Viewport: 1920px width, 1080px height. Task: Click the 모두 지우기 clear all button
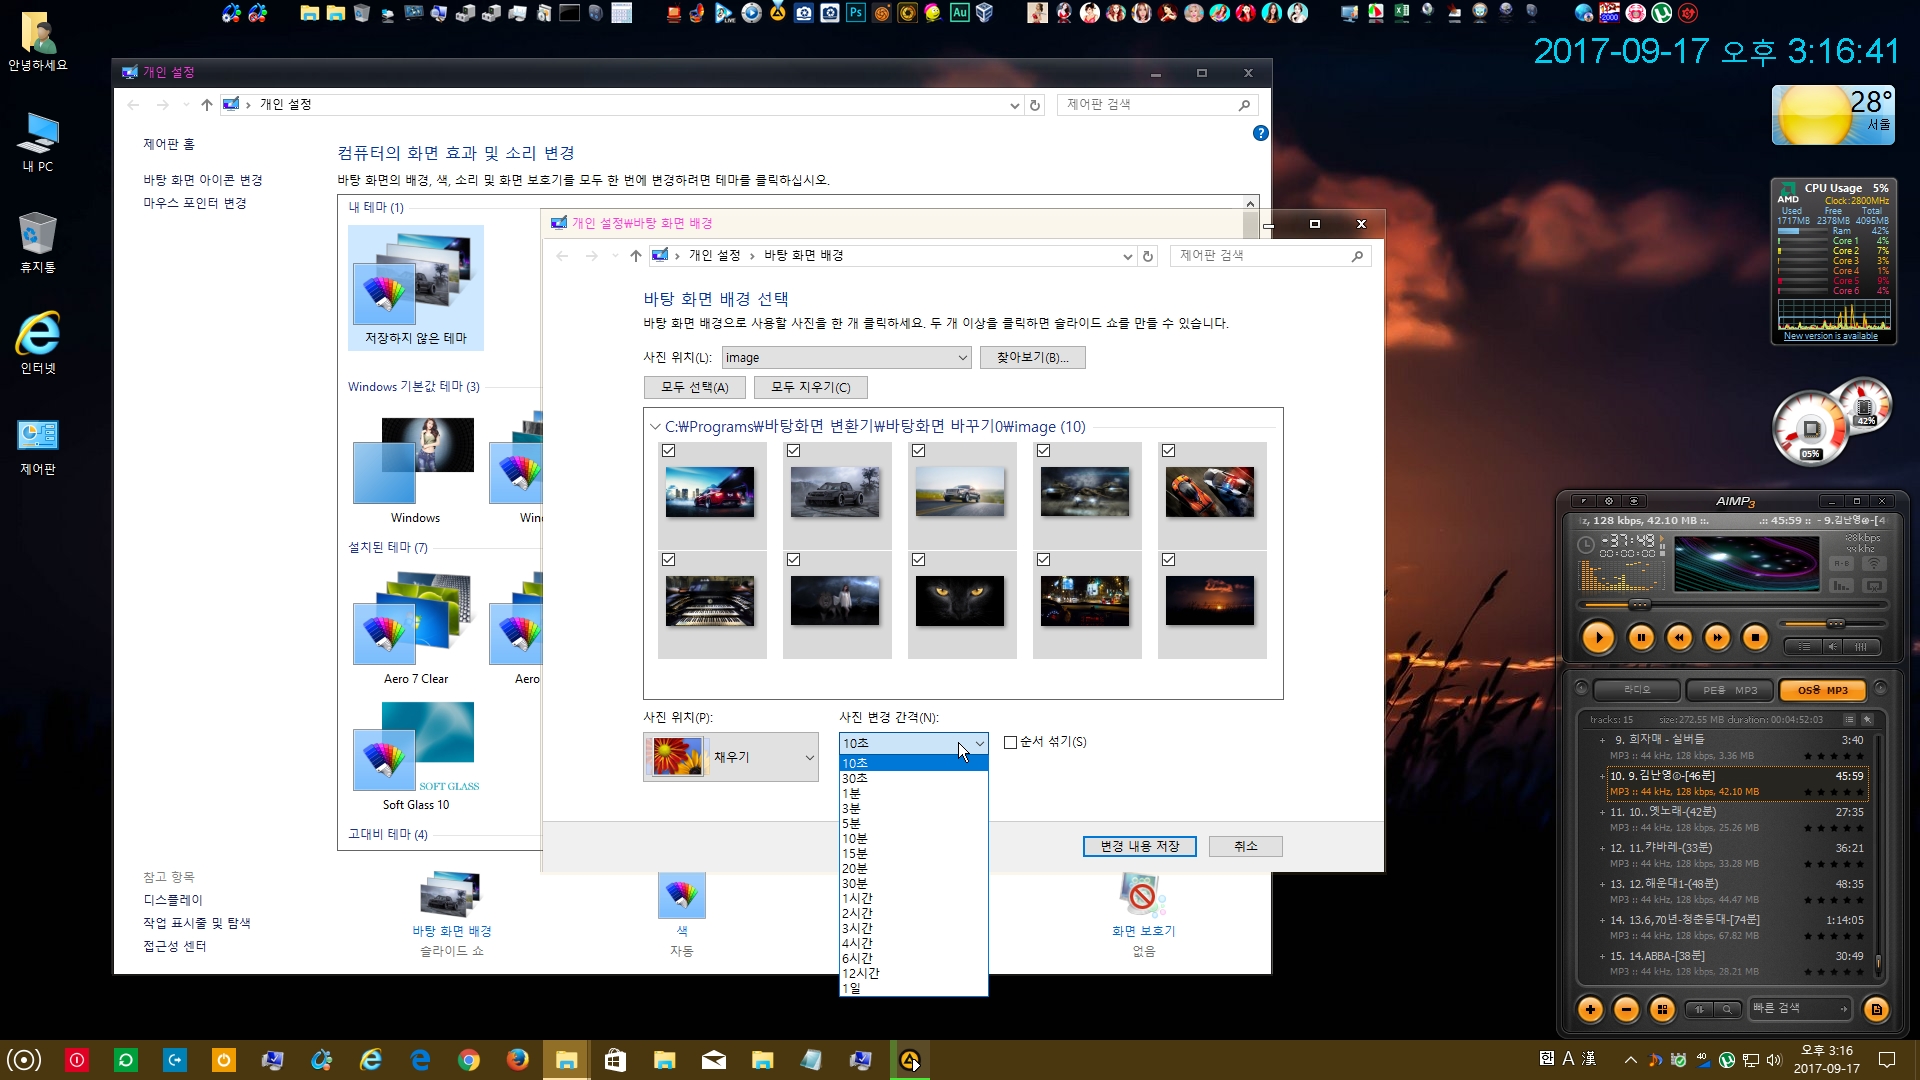(810, 388)
